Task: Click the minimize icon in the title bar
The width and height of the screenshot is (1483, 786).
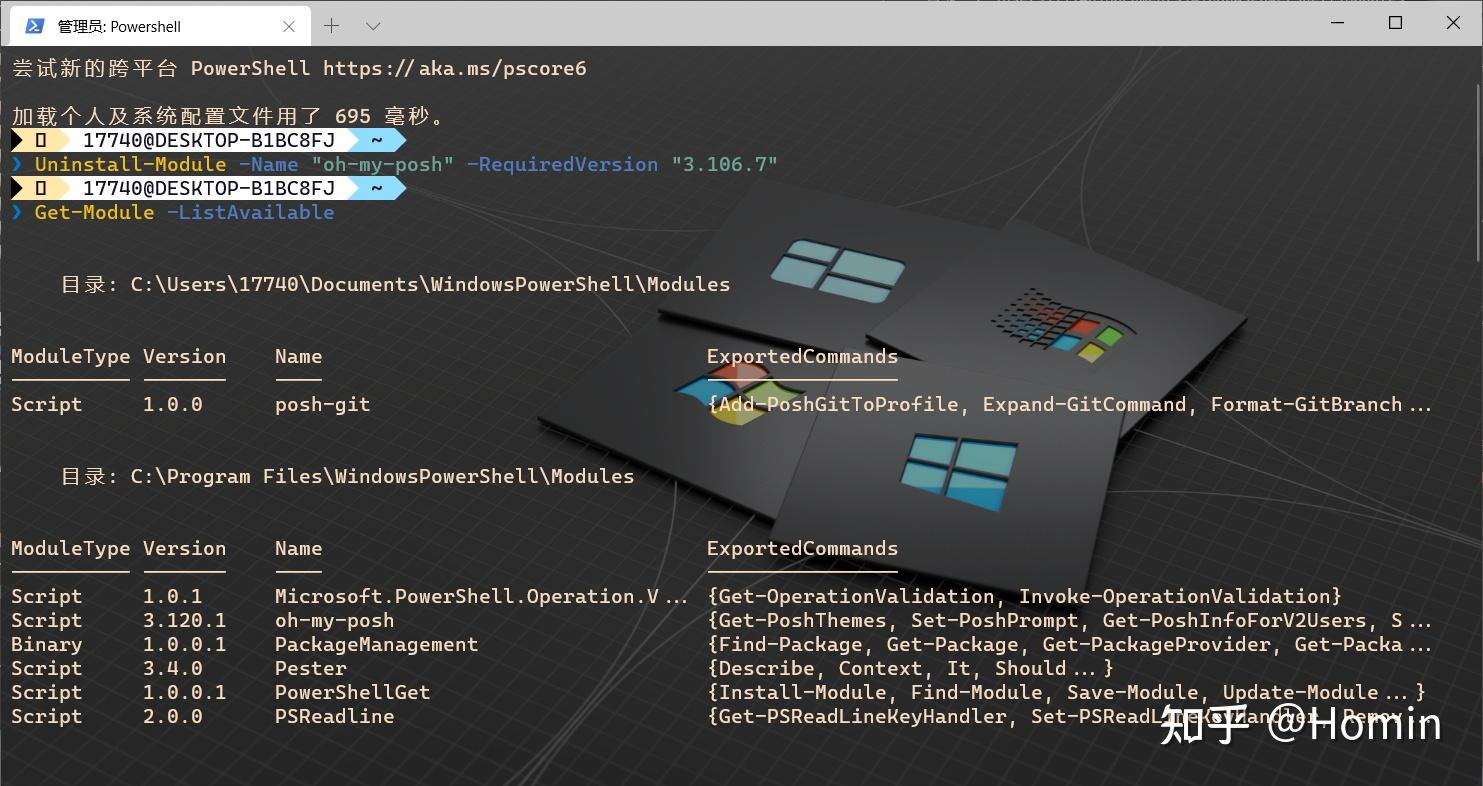Action: coord(1337,22)
